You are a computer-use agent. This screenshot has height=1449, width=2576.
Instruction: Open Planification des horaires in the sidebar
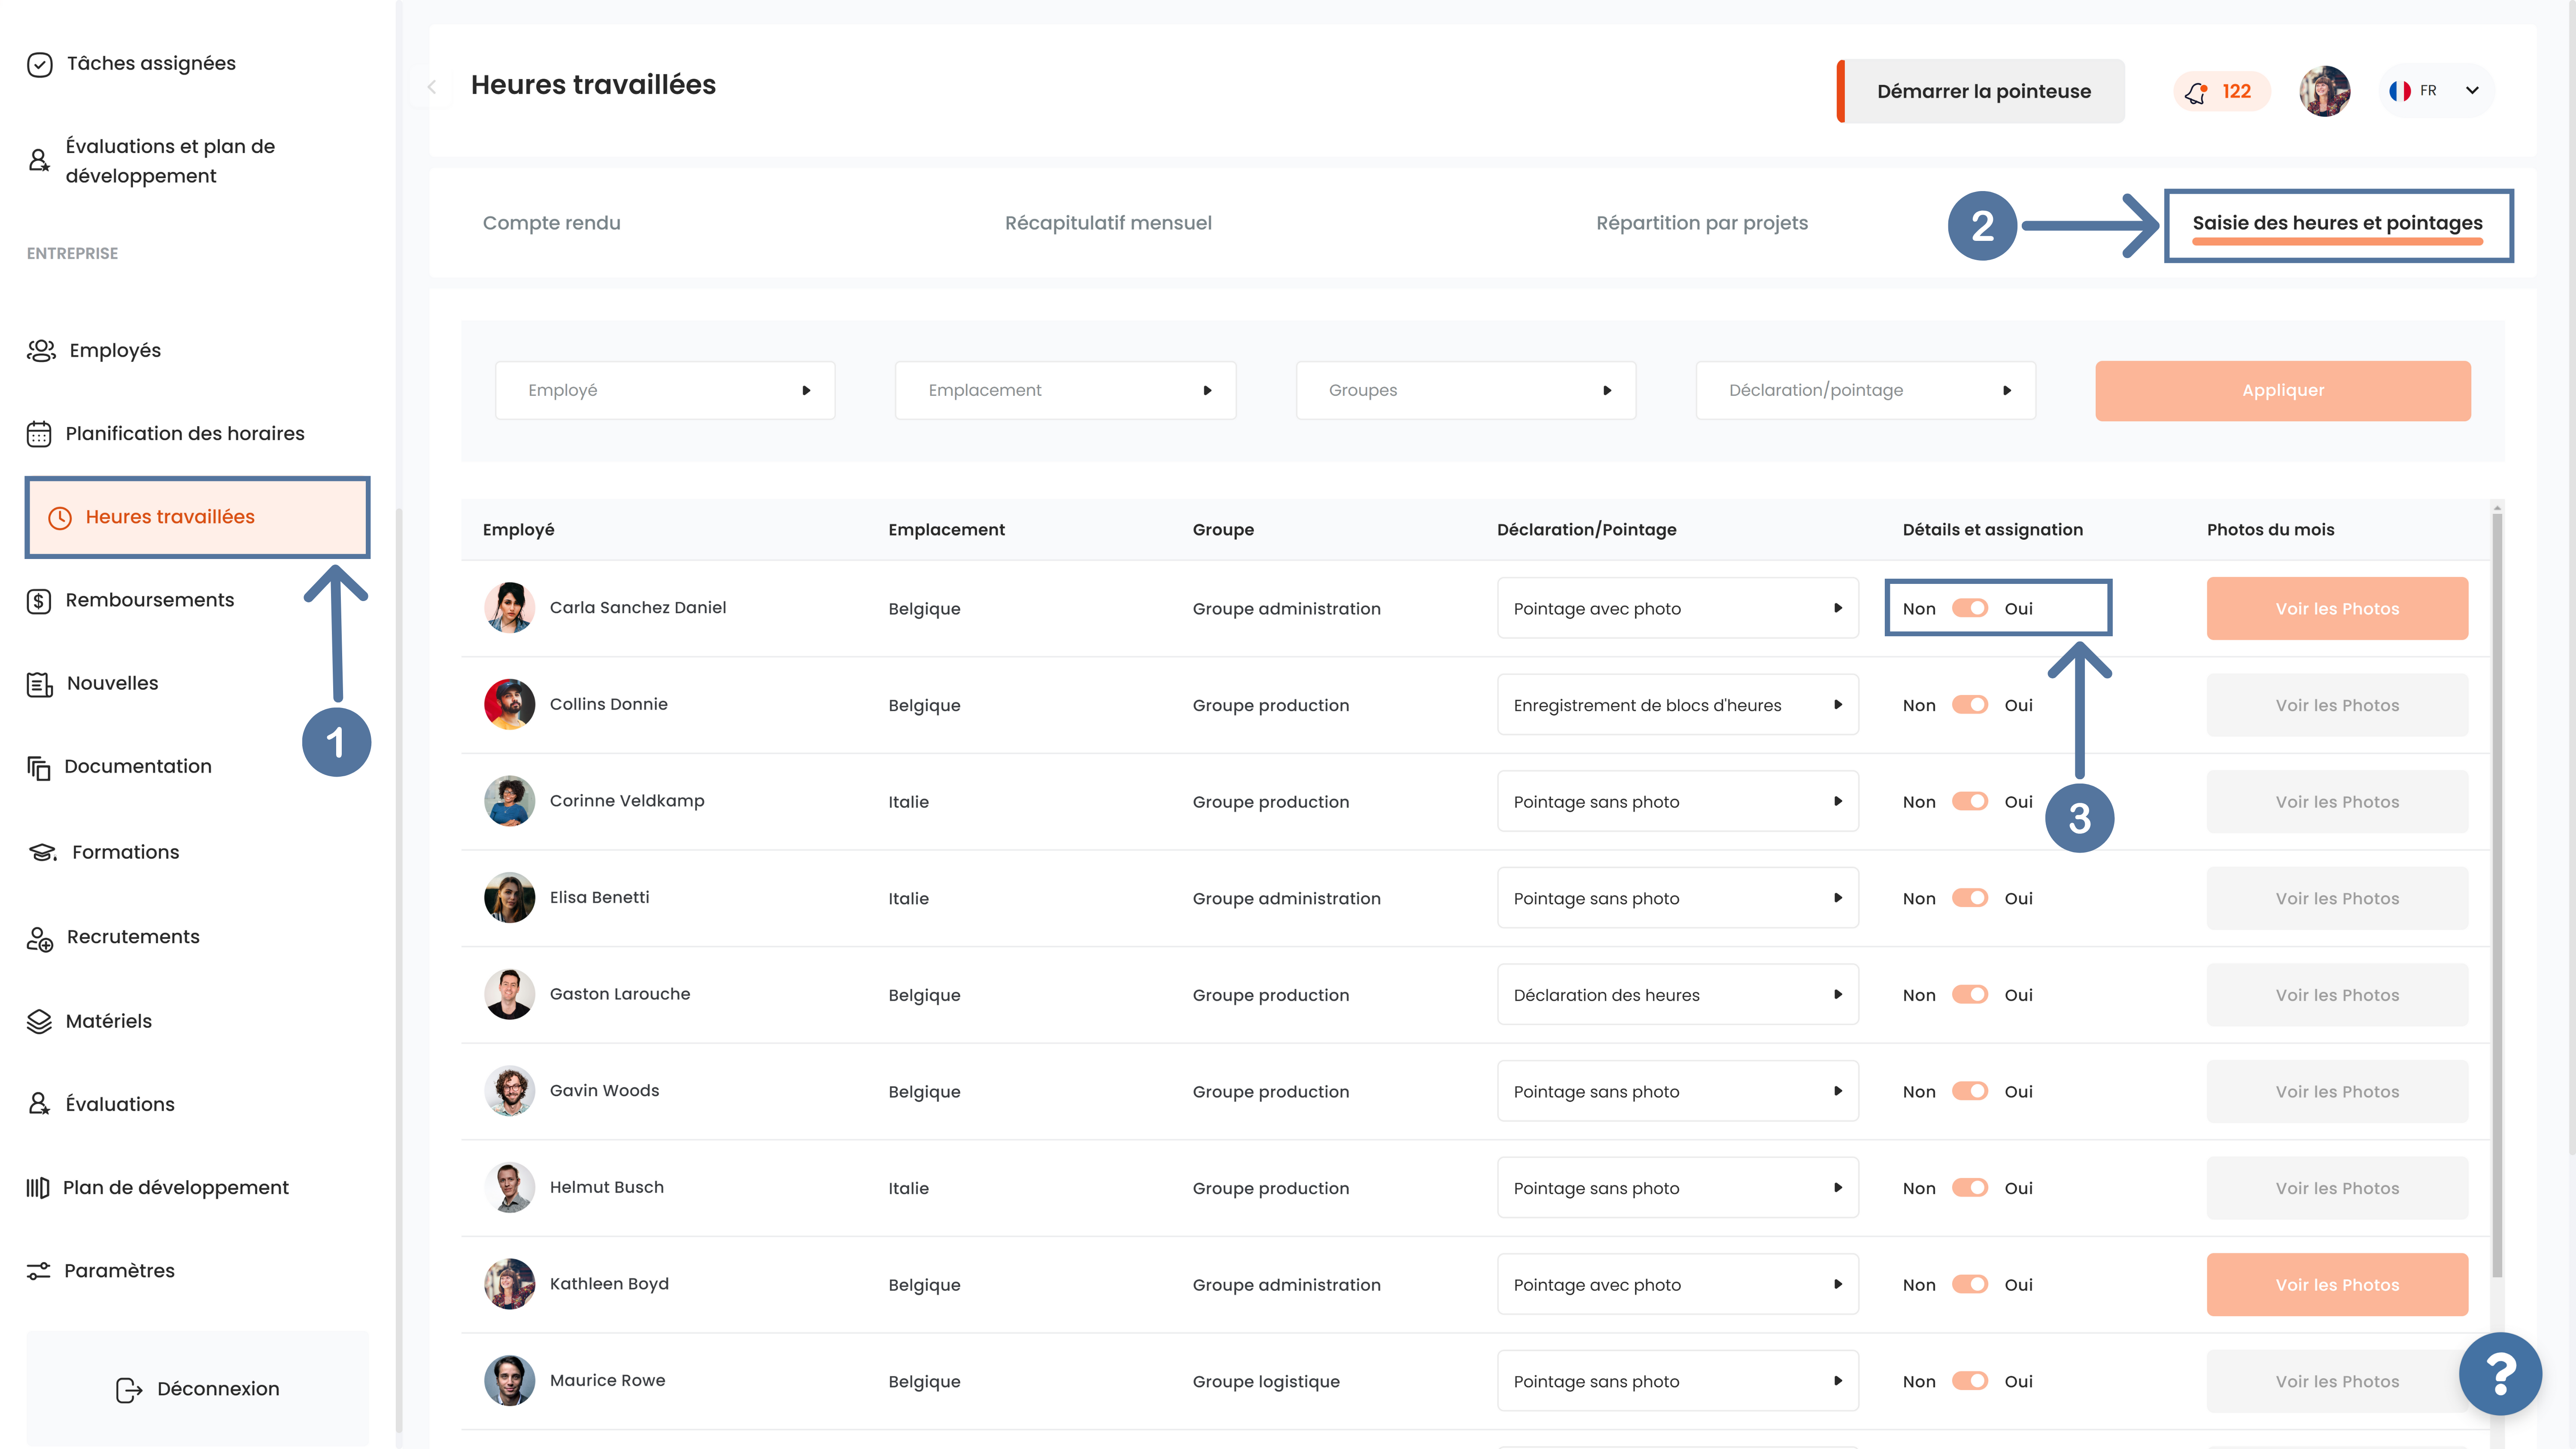166,433
